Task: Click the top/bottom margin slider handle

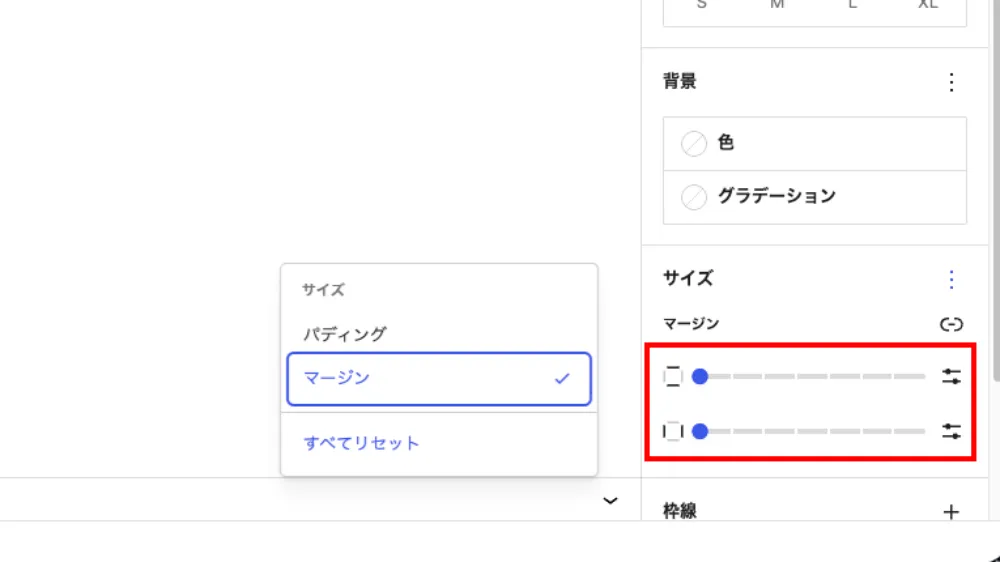Action: pyautogui.click(x=700, y=377)
